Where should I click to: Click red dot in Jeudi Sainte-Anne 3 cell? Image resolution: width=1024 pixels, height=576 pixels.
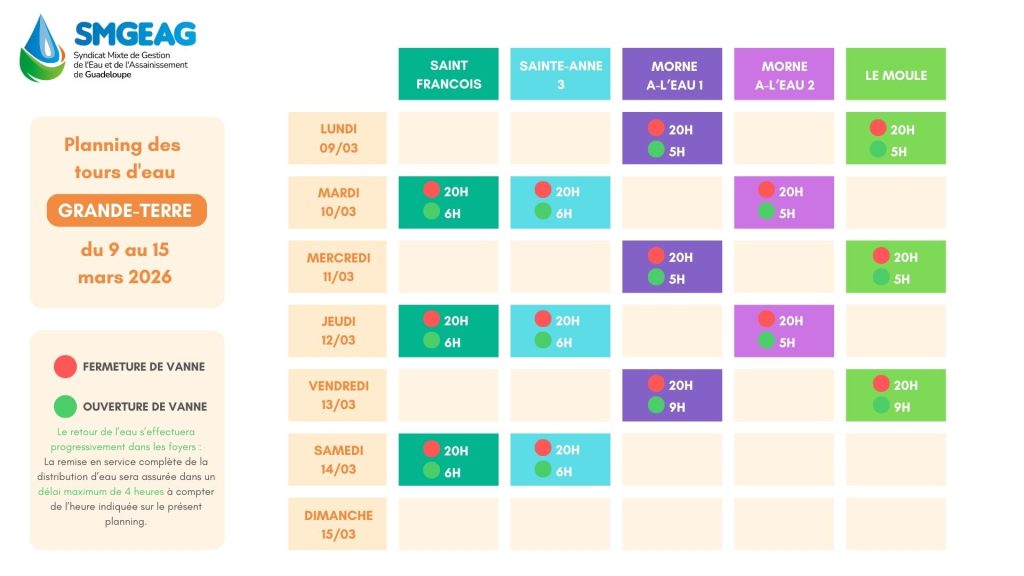[543, 319]
